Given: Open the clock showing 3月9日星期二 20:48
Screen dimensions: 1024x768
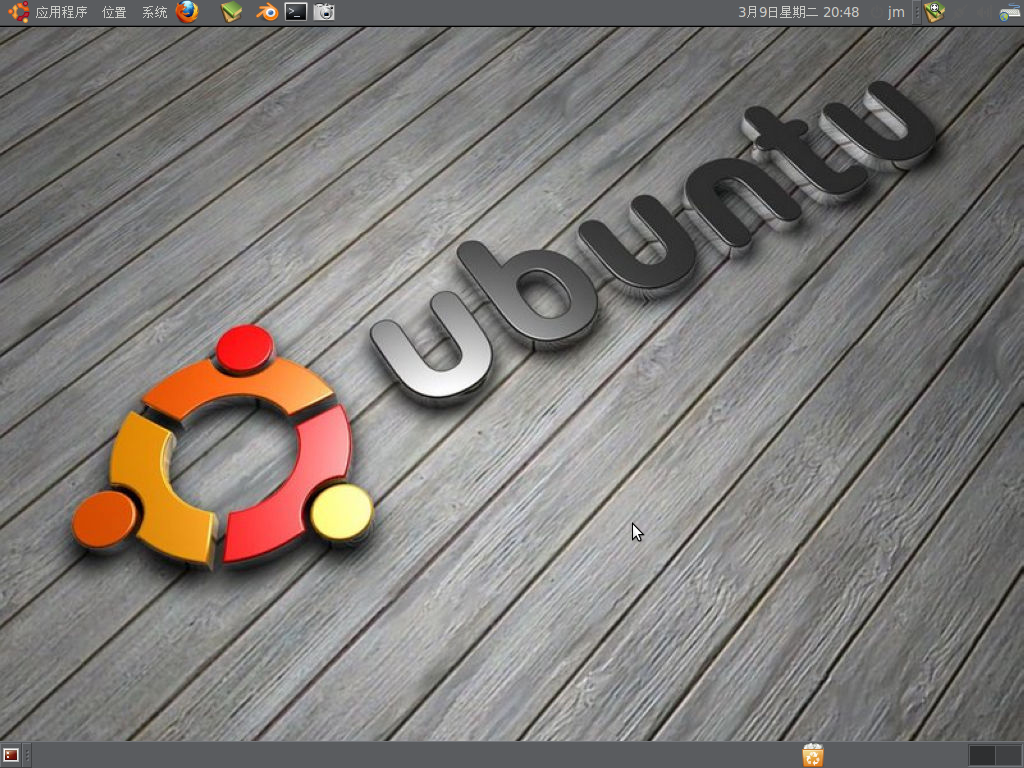Looking at the screenshot, I should (798, 12).
